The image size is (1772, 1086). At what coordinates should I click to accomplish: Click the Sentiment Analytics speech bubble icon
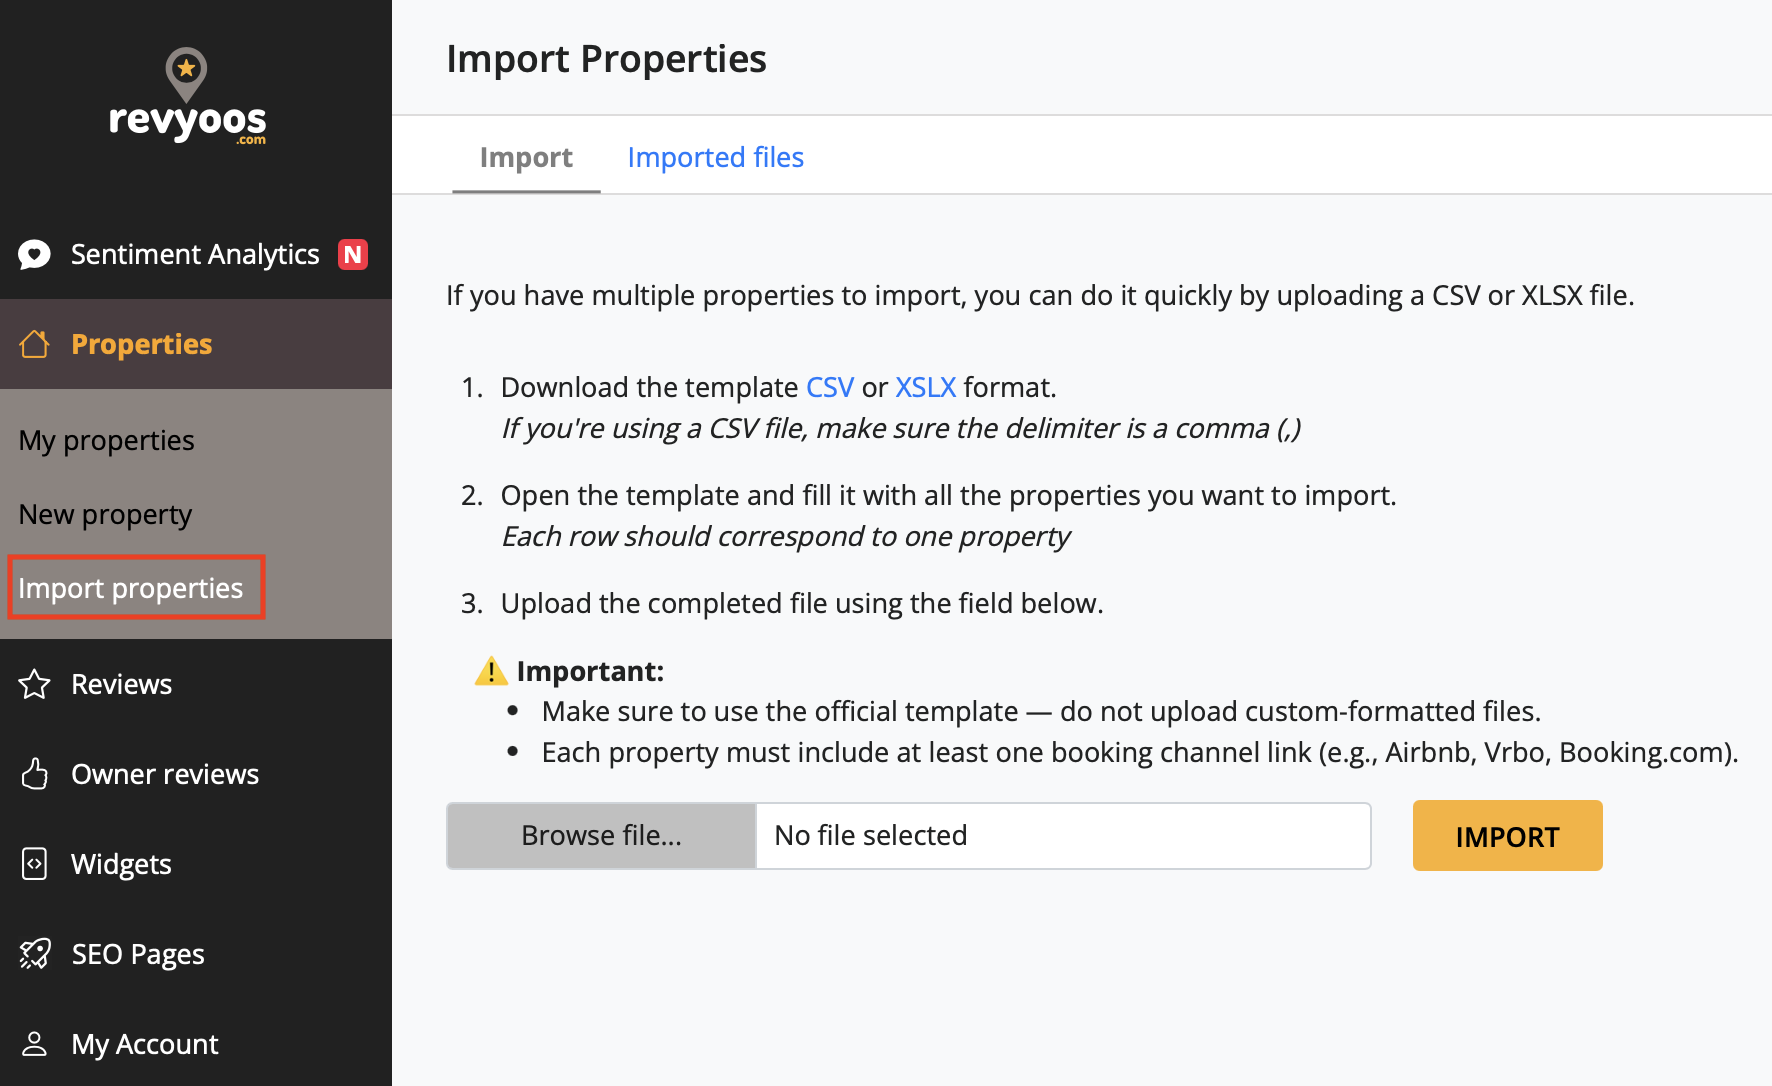tap(35, 255)
